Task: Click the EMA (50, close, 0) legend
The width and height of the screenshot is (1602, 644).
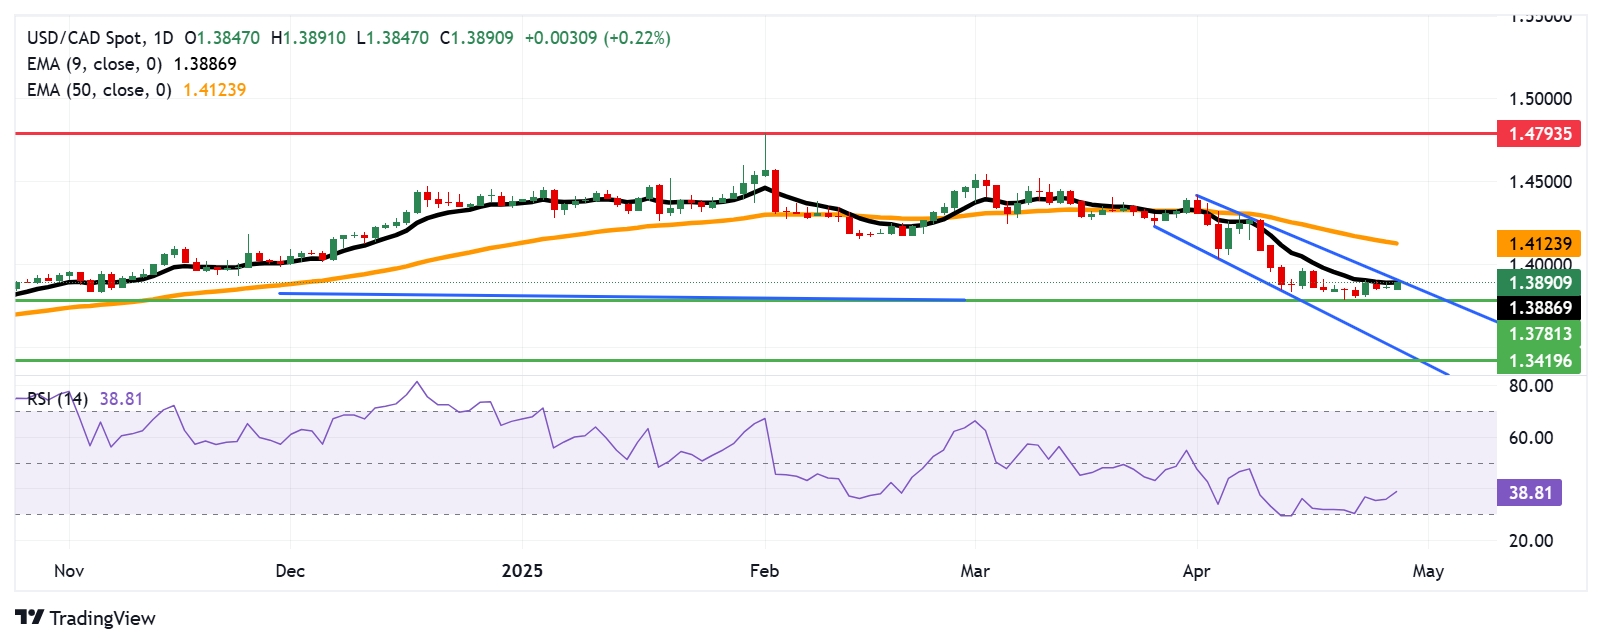Action: [99, 90]
